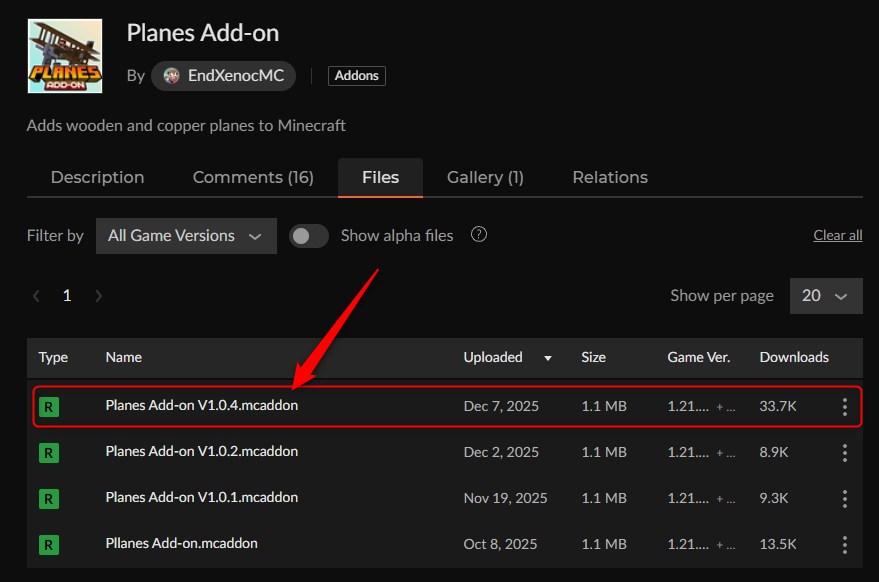Open the Planes Add-on V1.0.4.mcaddon file link
This screenshot has width=879, height=582.
click(x=201, y=406)
